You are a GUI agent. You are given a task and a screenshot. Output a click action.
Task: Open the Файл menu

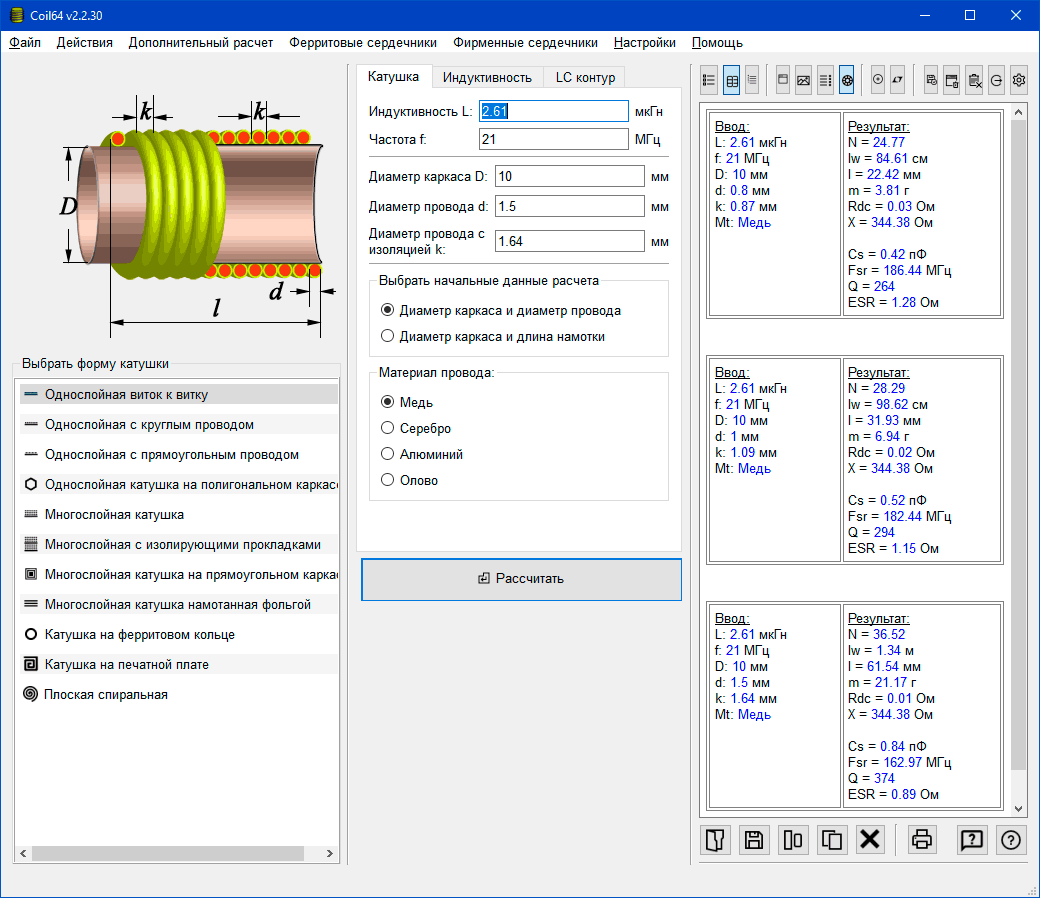25,42
